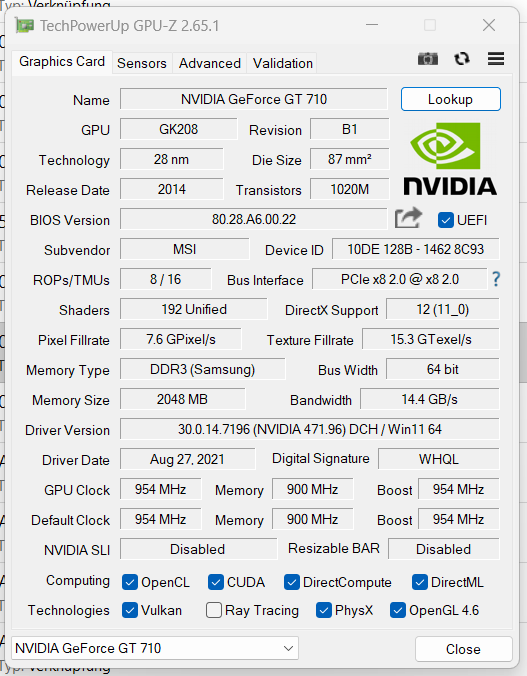Open the NVIDIA GeForce GT 710 combo box
Image resolution: width=527 pixels, height=676 pixels.
pyautogui.click(x=155, y=648)
